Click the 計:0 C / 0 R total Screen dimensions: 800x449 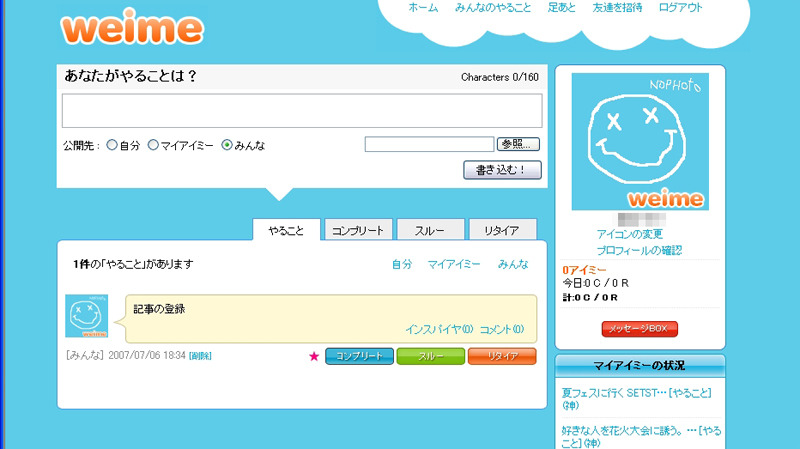(x=590, y=297)
